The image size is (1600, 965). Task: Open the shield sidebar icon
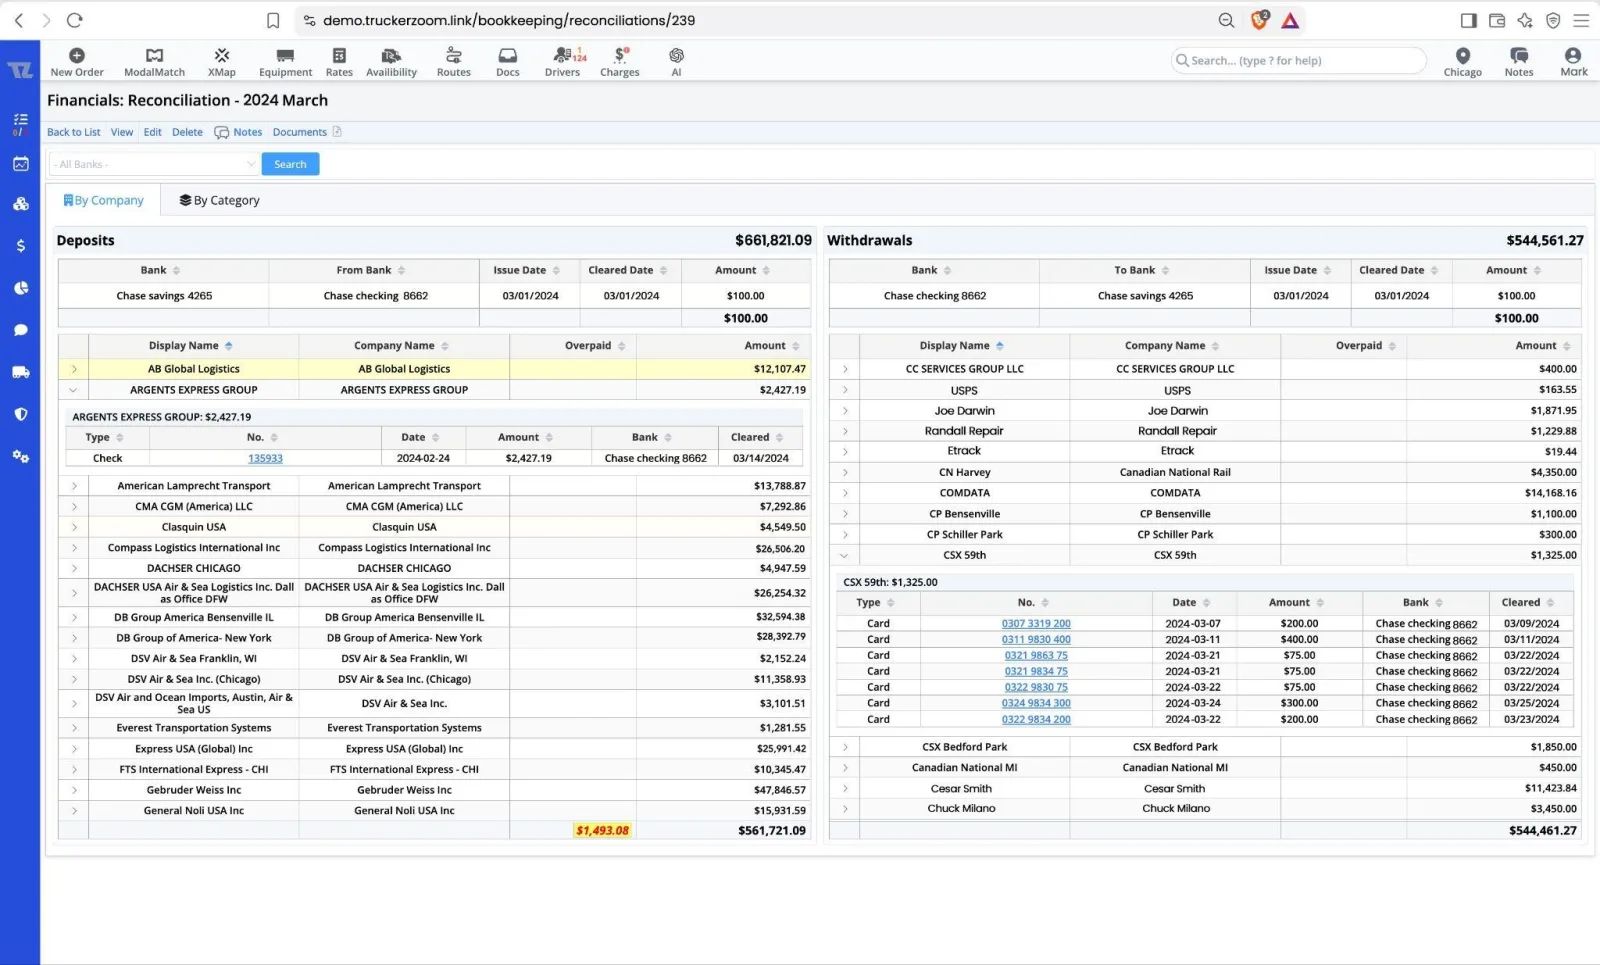(x=20, y=414)
